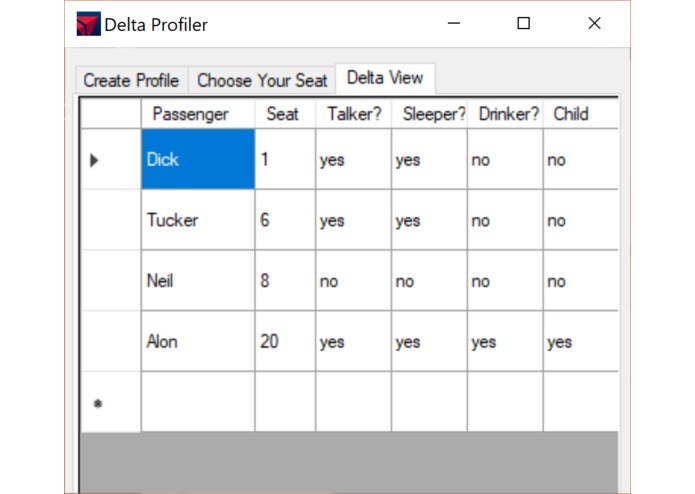Viewport: 695px width, 494px height.
Task: Click Alon's Drinker? cell
Action: [505, 342]
